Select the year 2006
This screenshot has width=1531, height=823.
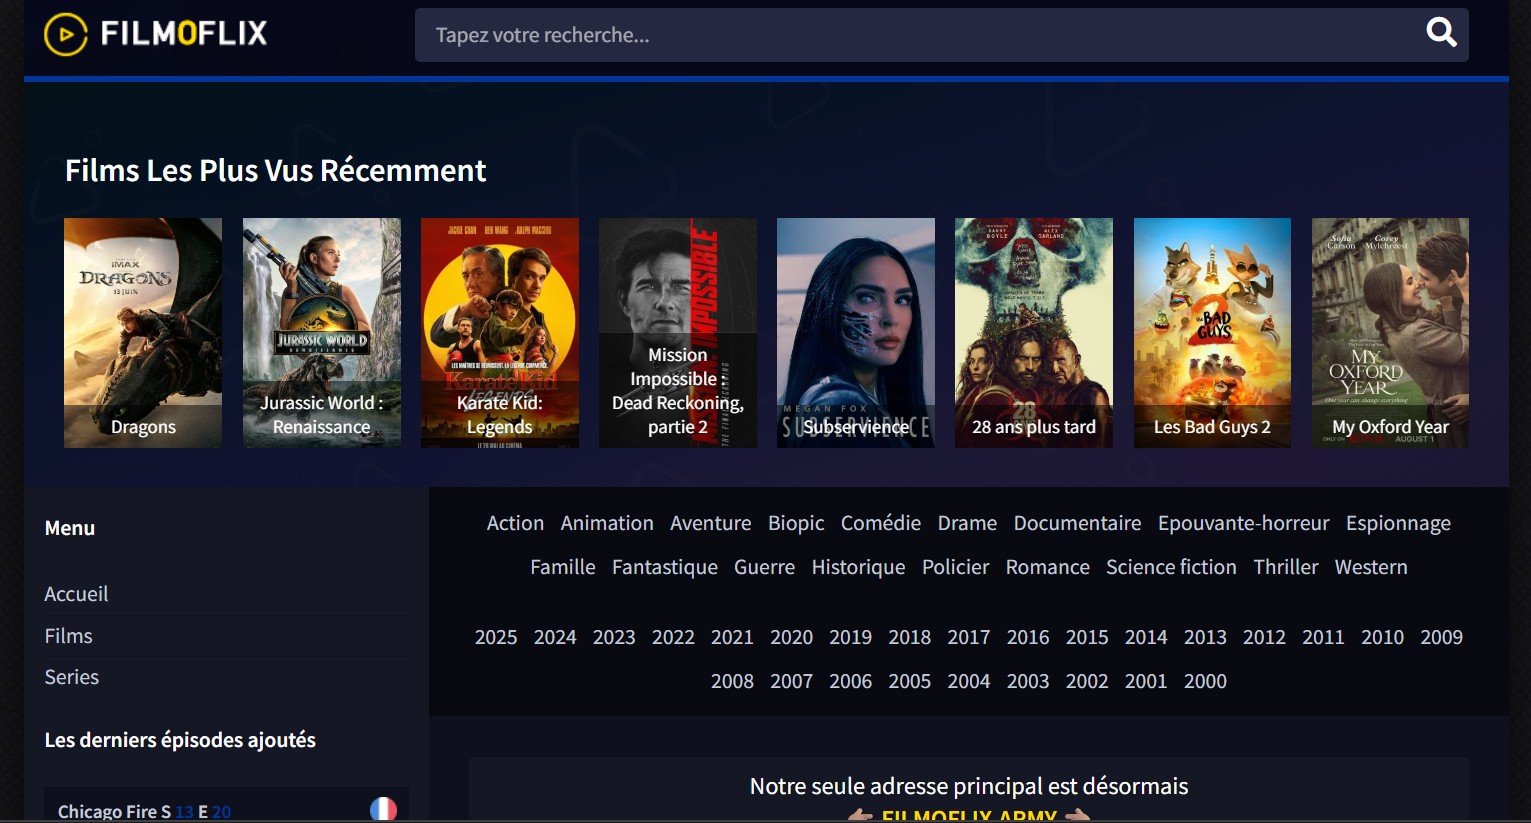[x=850, y=681]
